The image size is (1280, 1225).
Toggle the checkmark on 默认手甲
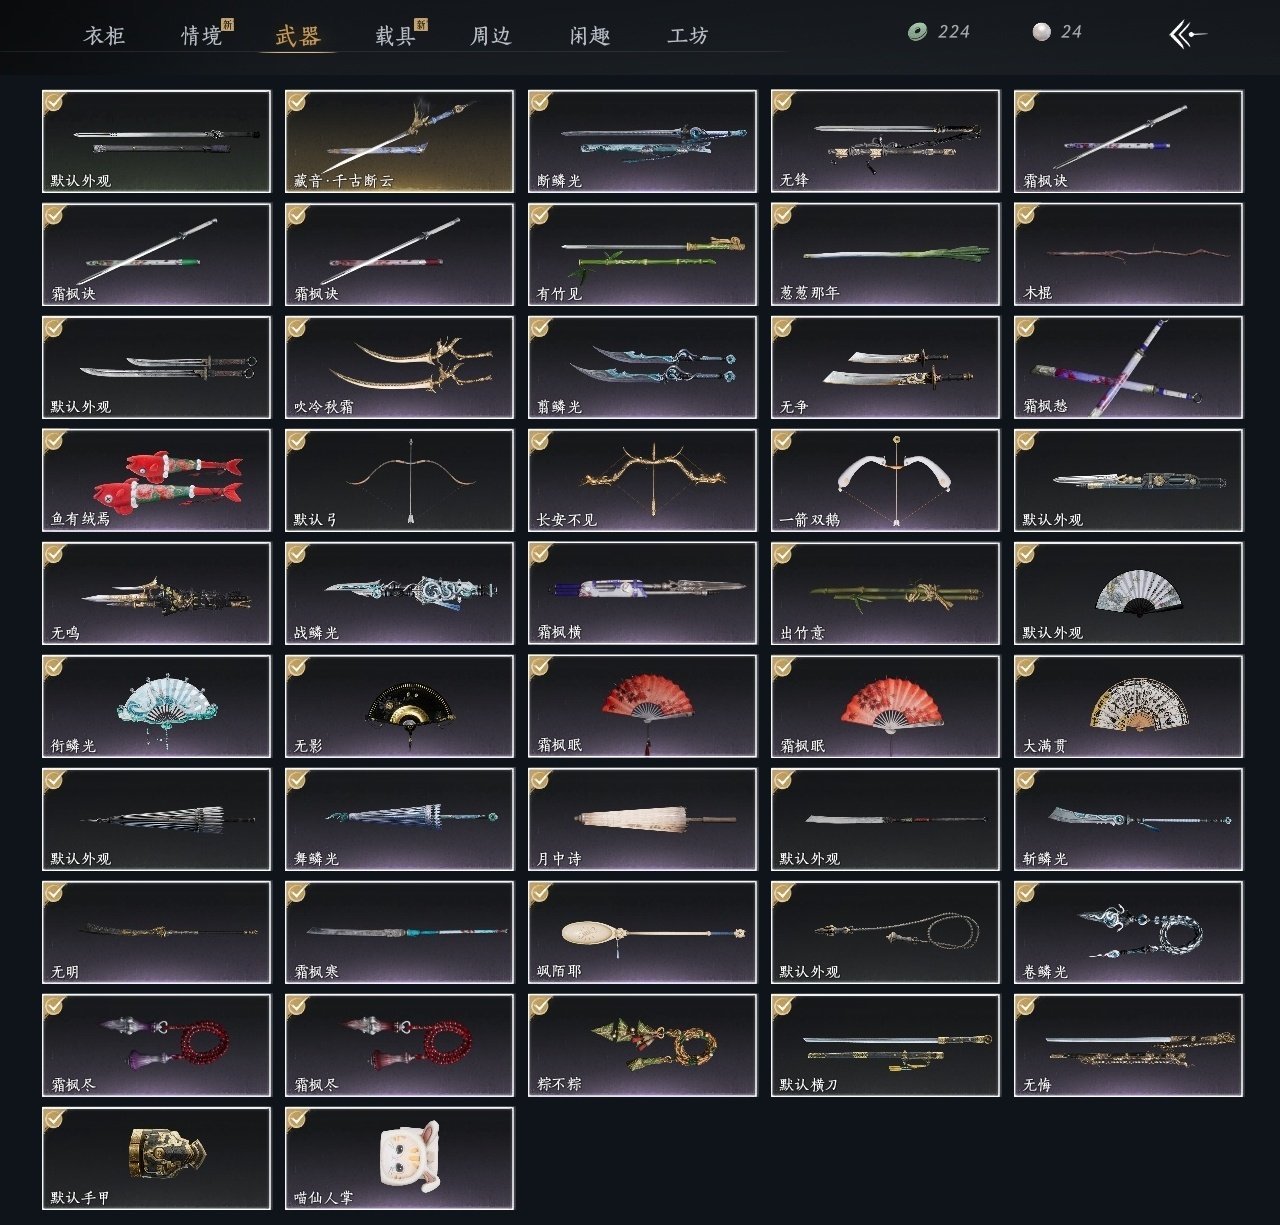tap(54, 1118)
